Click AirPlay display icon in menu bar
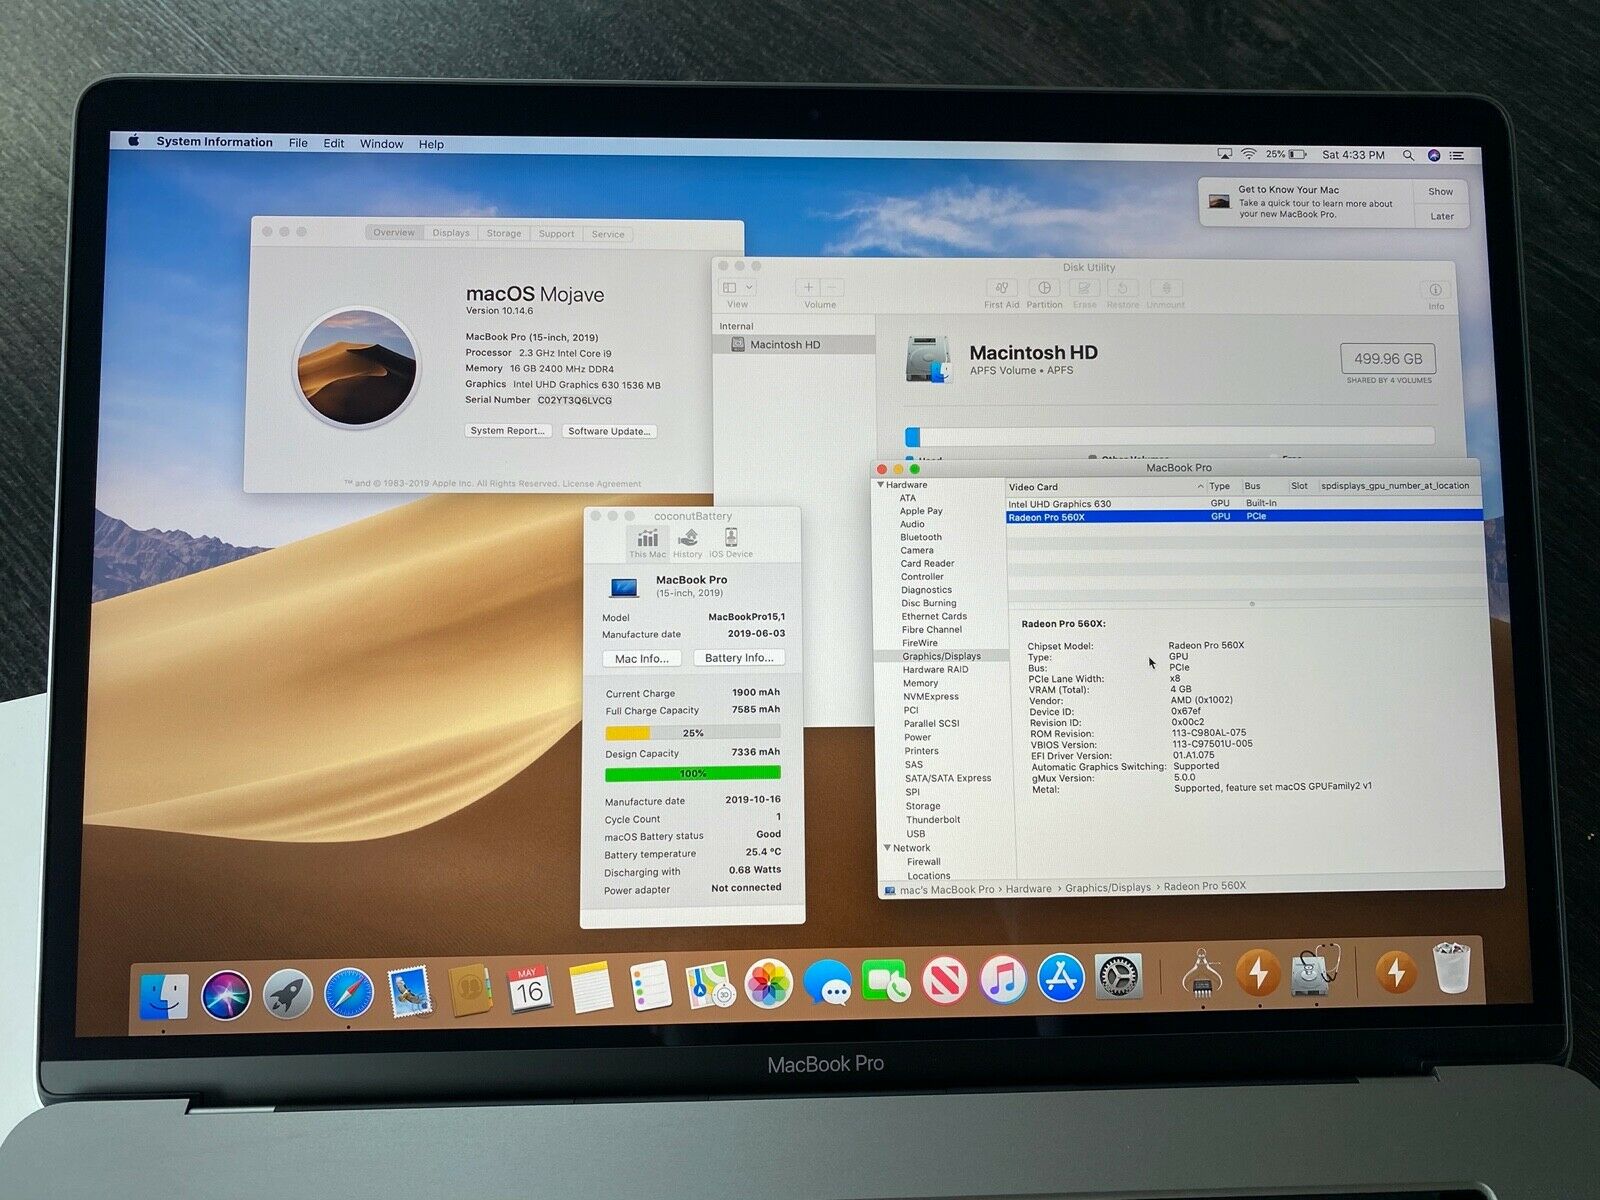This screenshot has width=1600, height=1200. pos(1224,154)
